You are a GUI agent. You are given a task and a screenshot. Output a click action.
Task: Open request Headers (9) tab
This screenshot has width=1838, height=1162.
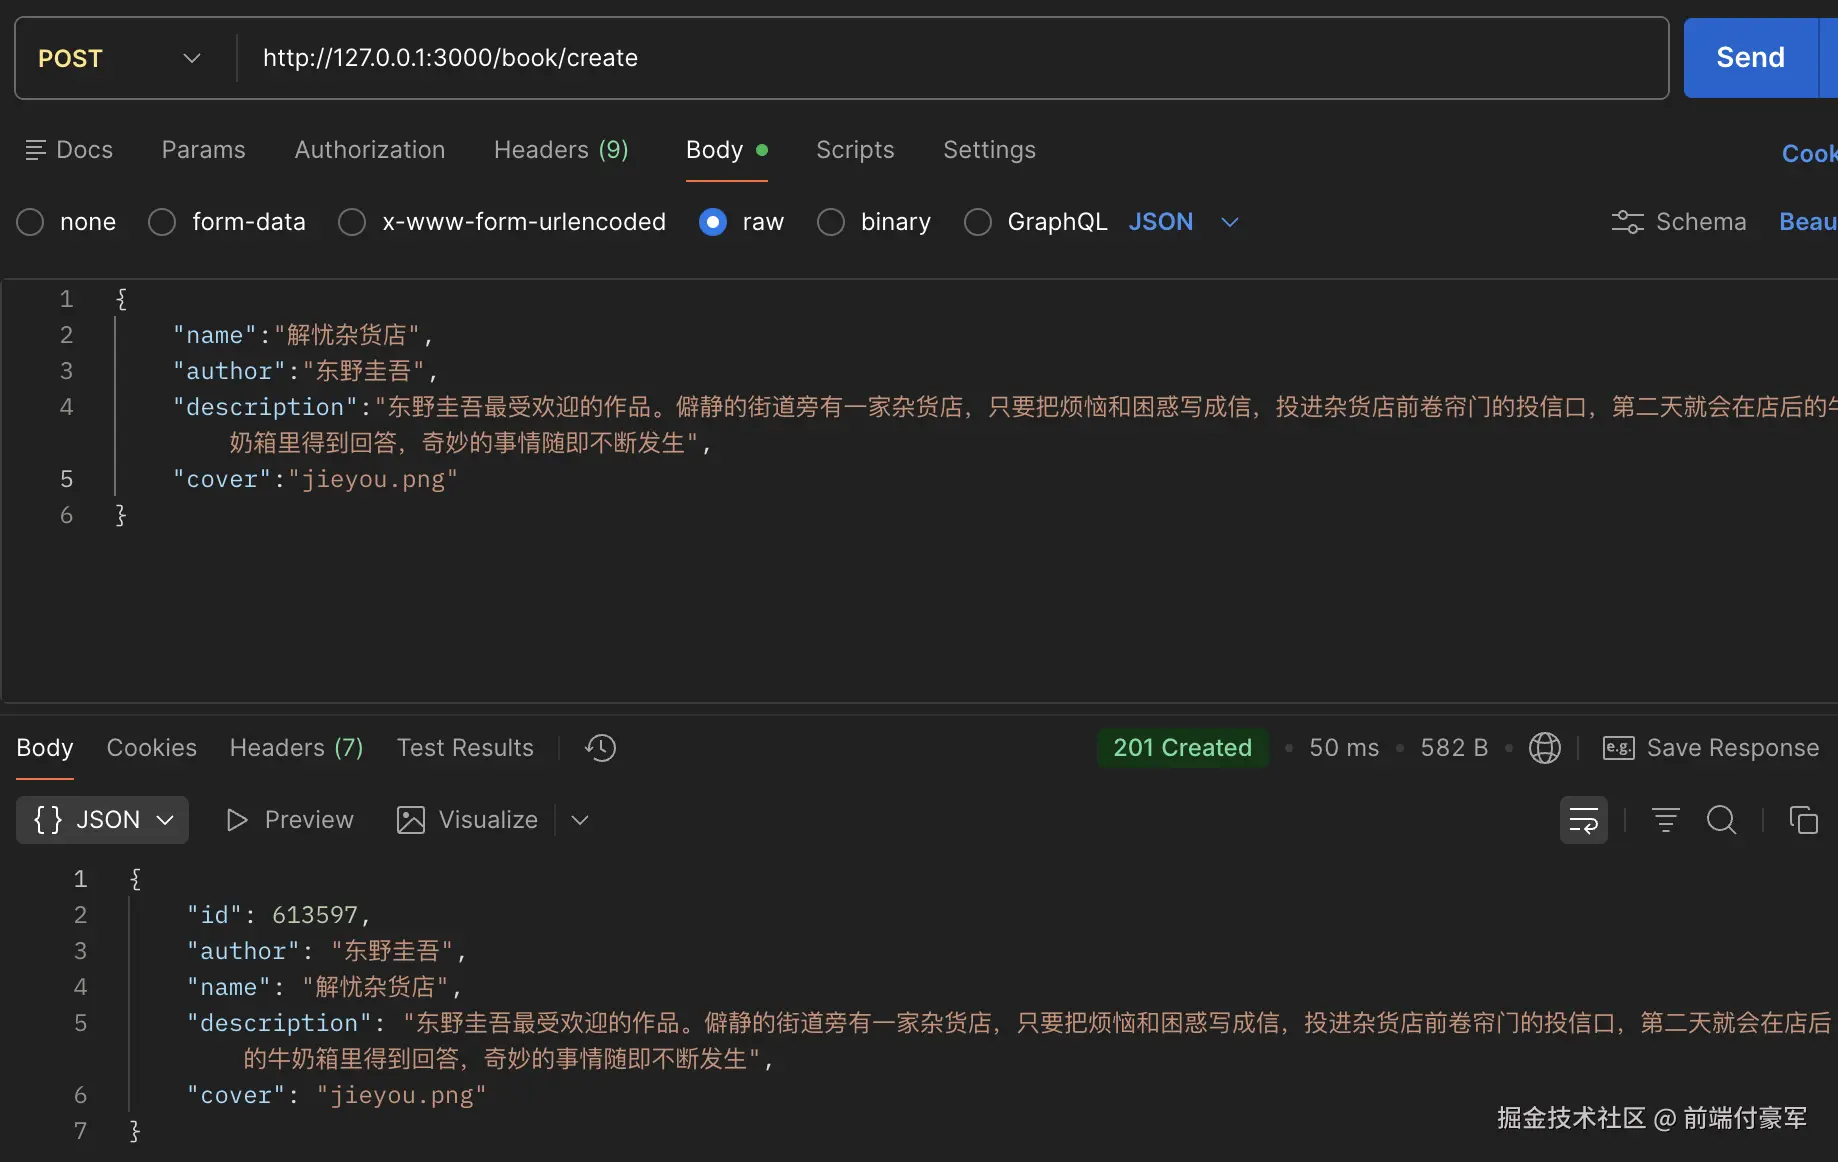pyautogui.click(x=561, y=150)
